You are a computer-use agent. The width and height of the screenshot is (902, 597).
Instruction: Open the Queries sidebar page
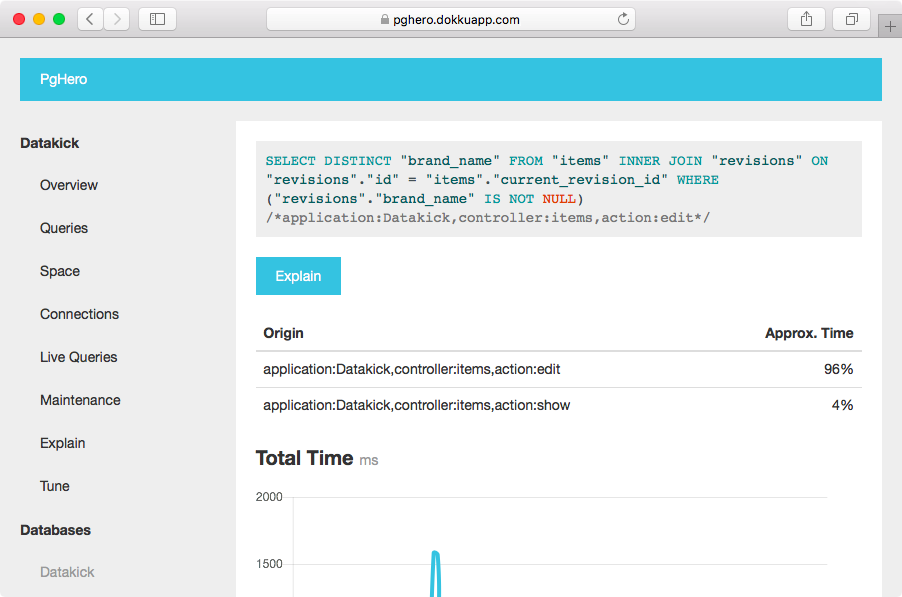[64, 228]
